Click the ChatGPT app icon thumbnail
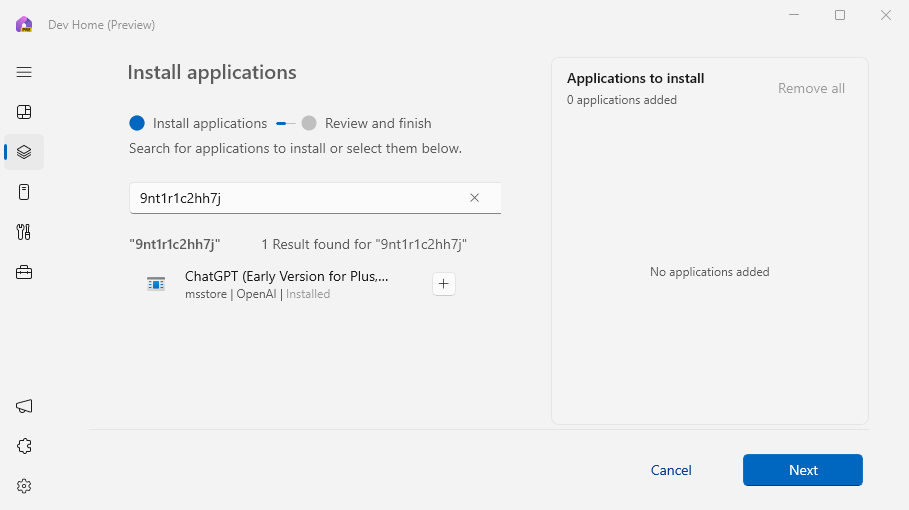909x510 pixels. [x=156, y=284]
